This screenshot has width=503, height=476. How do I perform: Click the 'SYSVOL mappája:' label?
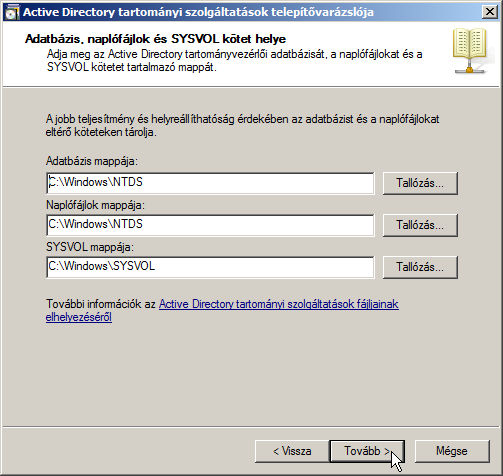pos(90,247)
